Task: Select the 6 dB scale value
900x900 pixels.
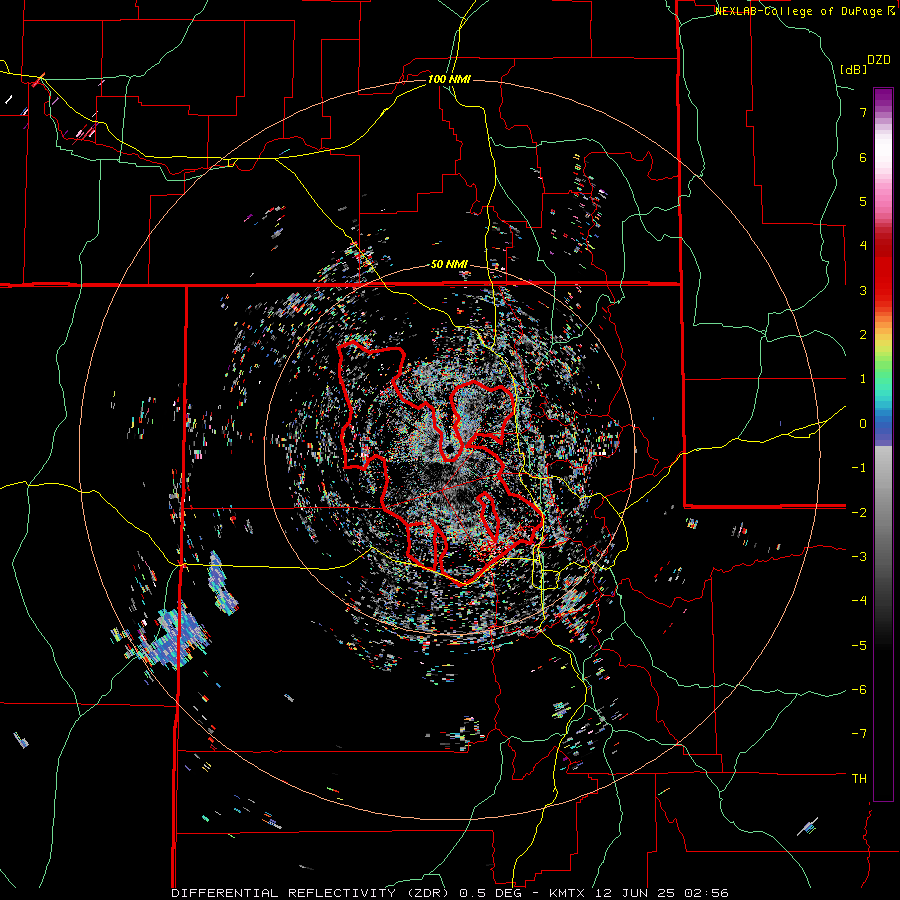Action: click(863, 157)
